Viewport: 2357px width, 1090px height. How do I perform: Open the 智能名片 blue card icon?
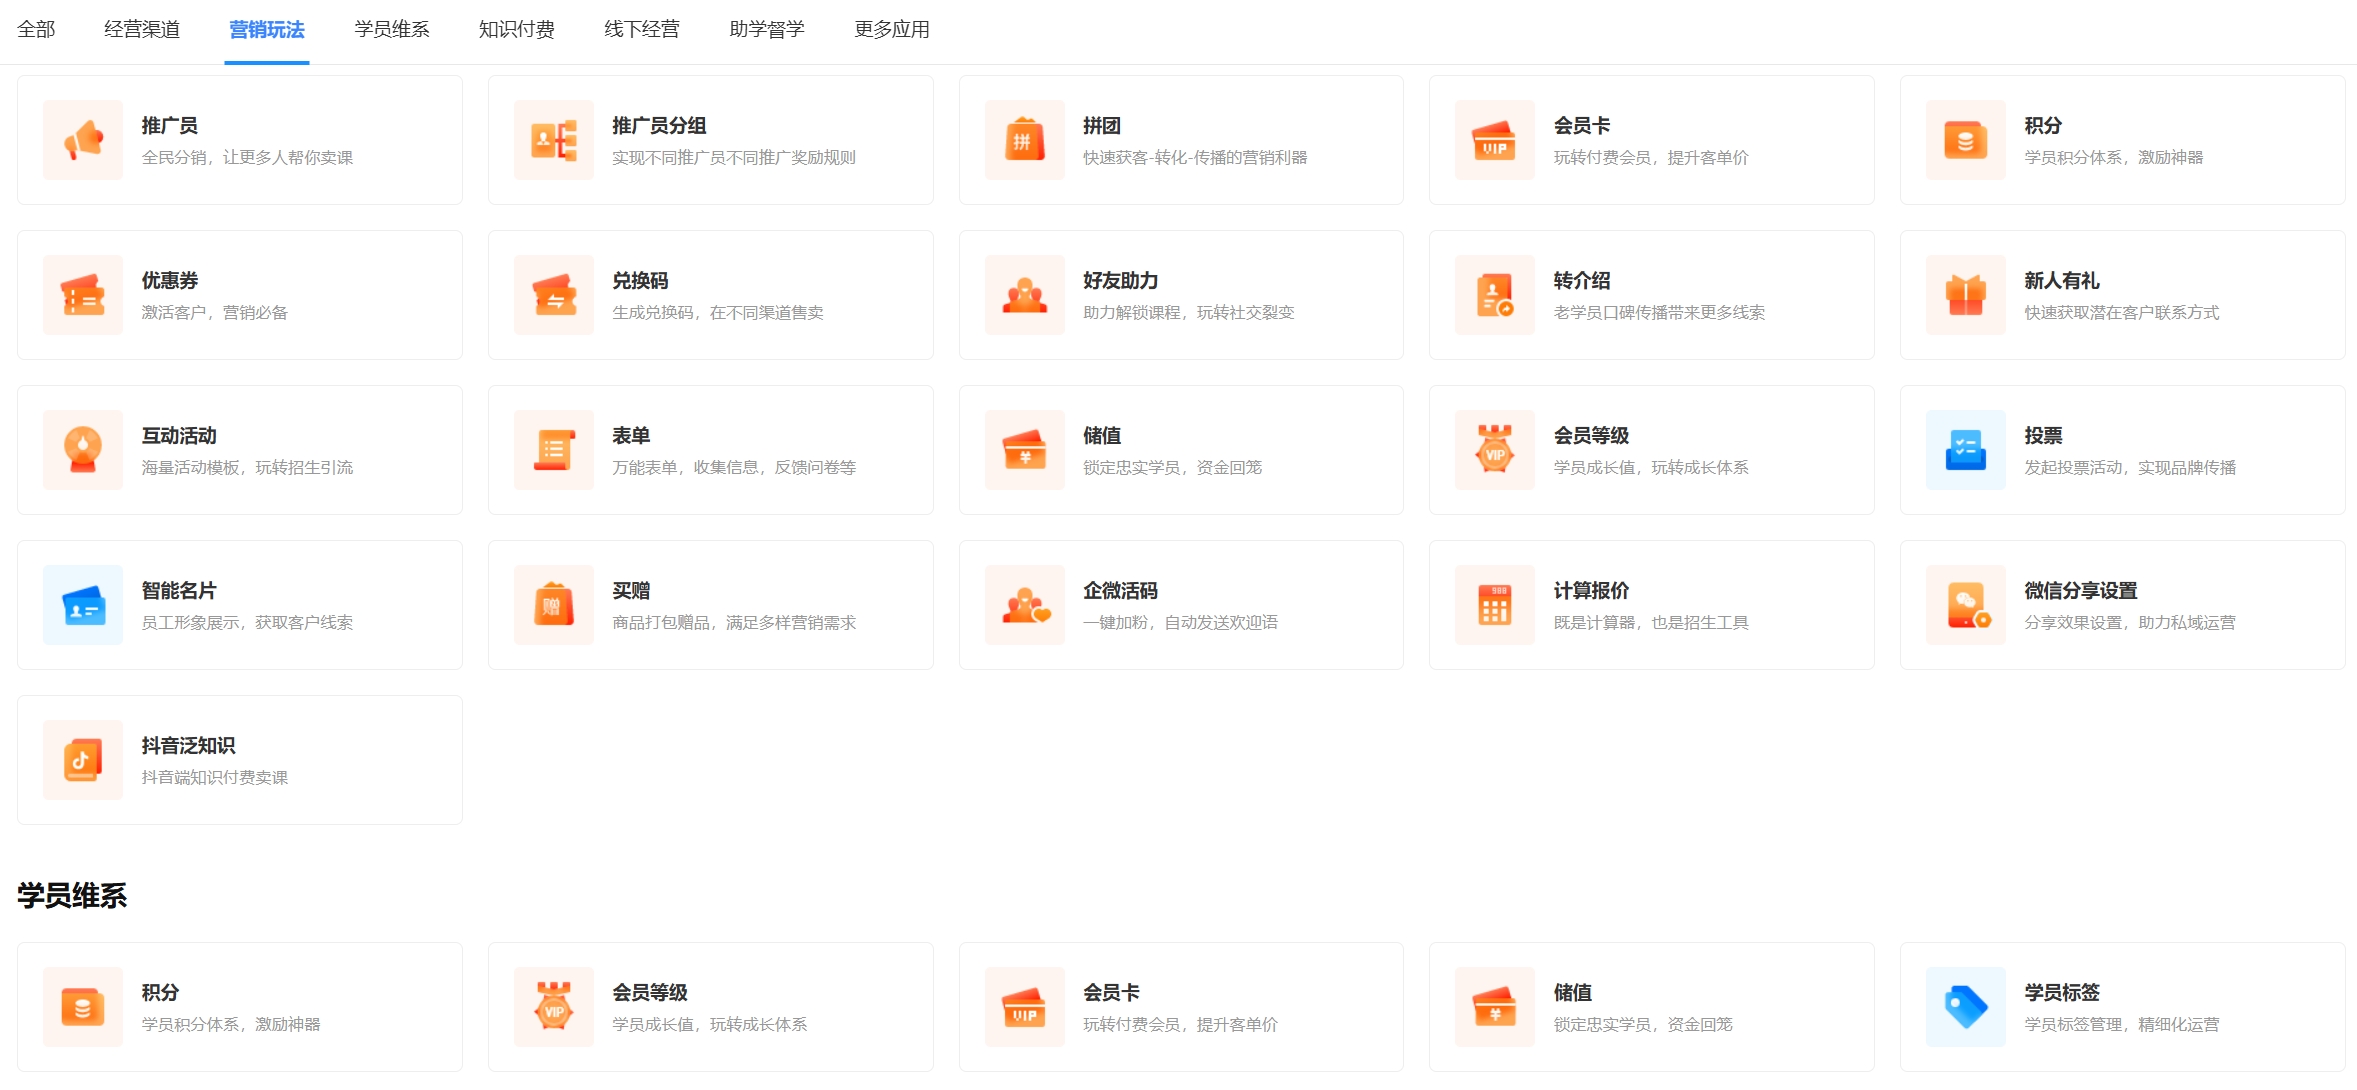pos(83,605)
